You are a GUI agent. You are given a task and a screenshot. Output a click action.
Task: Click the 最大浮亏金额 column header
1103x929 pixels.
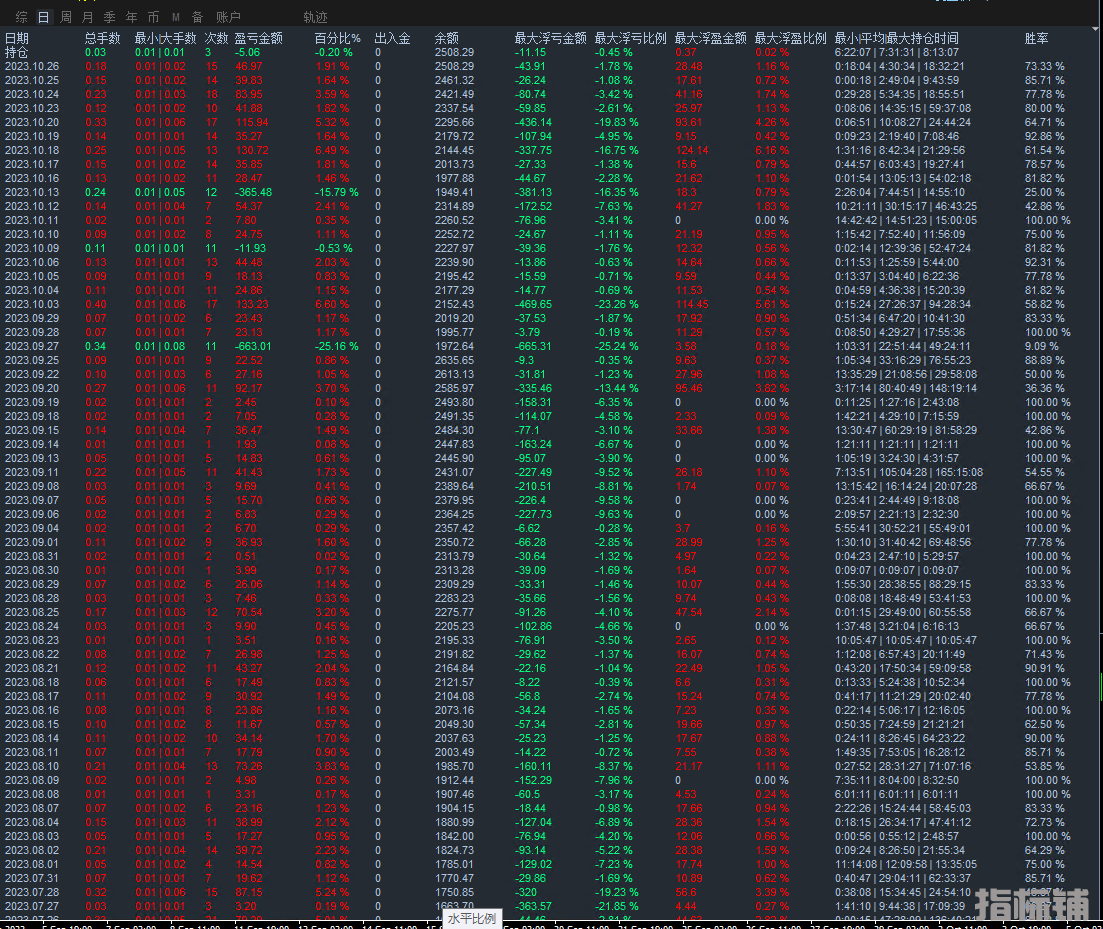pyautogui.click(x=550, y=38)
